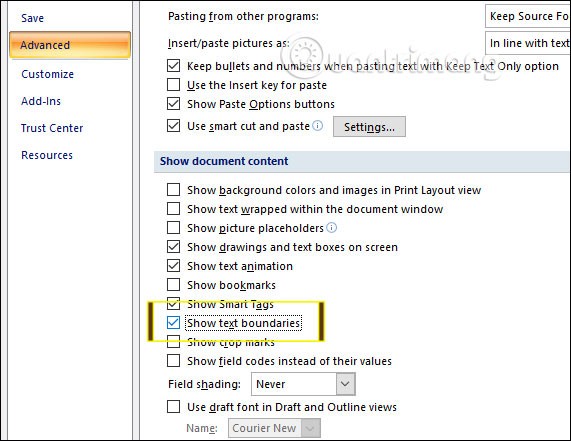This screenshot has height=441, width=571.
Task: Open Pasting from other programs dropdown
Action: 528,16
